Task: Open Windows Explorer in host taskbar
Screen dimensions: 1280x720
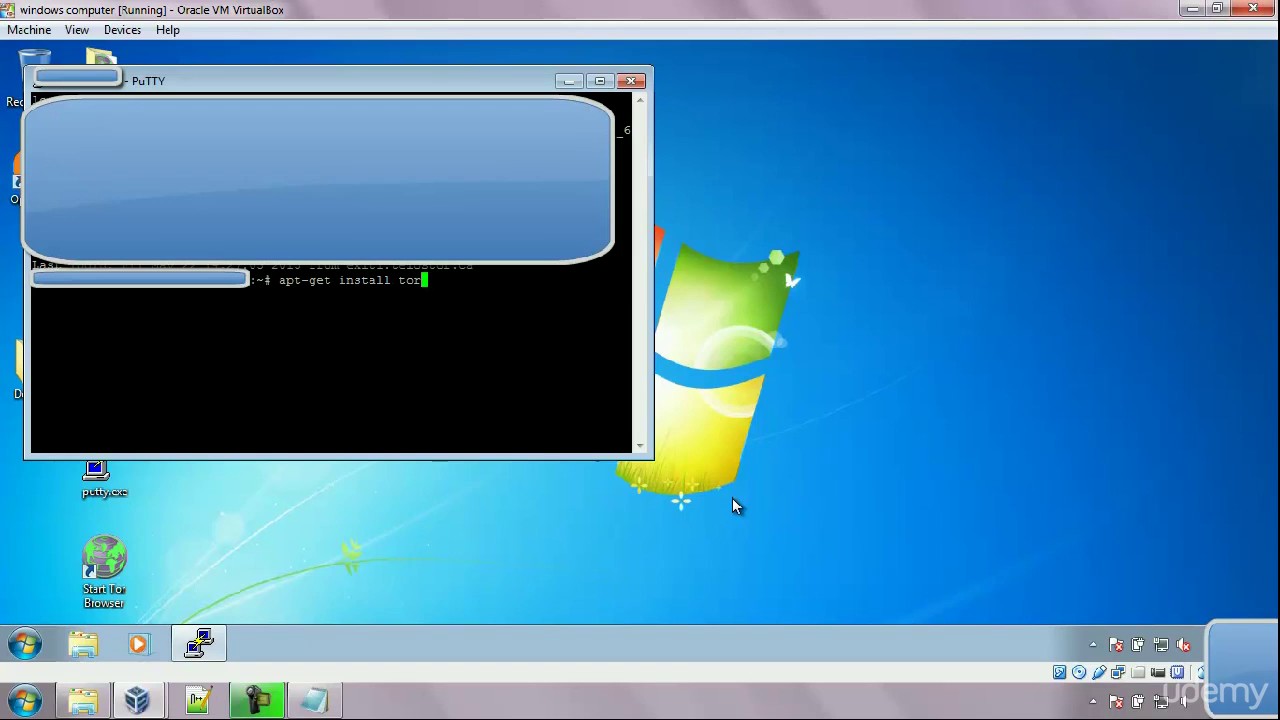Action: (83, 700)
